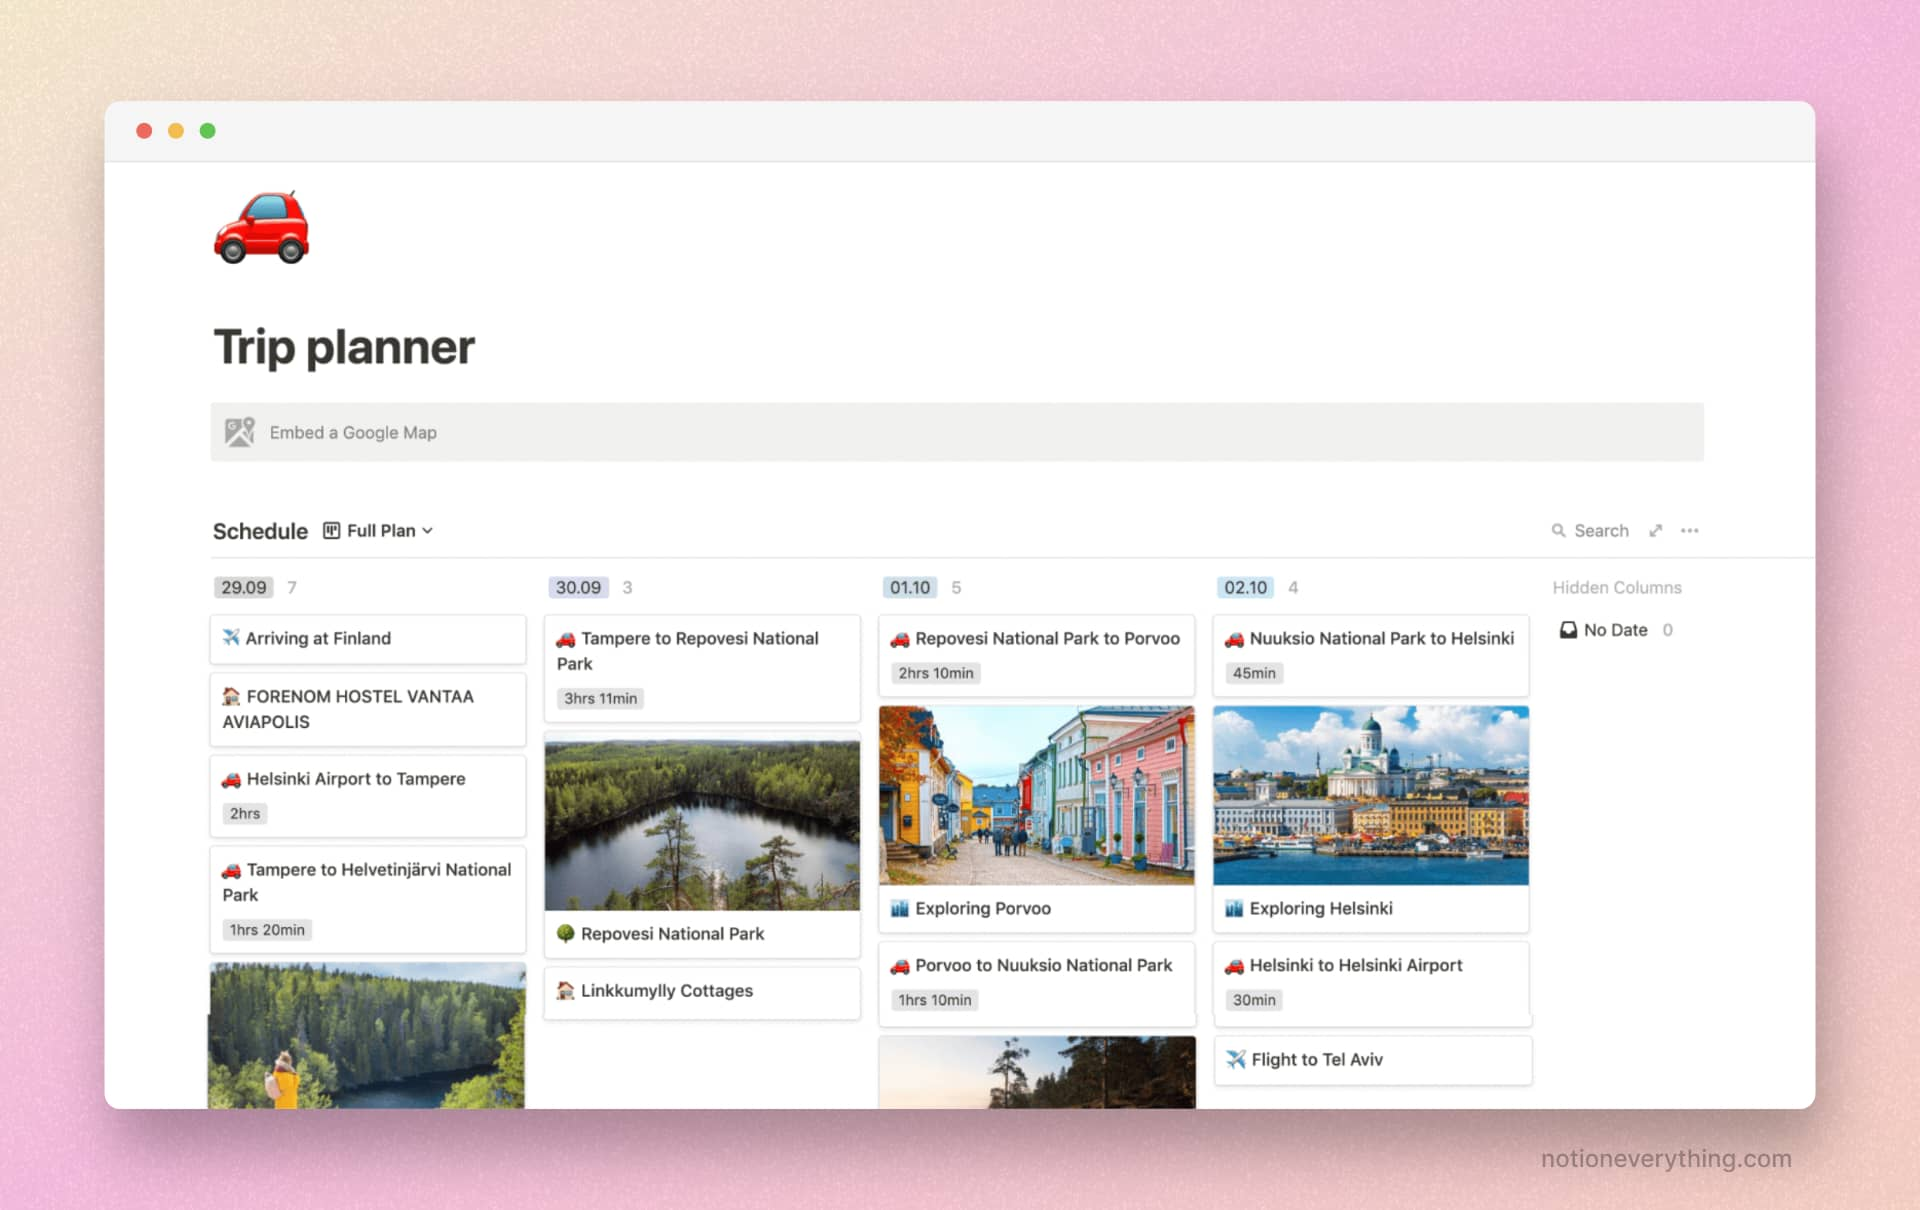Image resolution: width=1920 pixels, height=1210 pixels.
Task: Click tree icon on Repovesi National Park
Action: (x=566, y=933)
